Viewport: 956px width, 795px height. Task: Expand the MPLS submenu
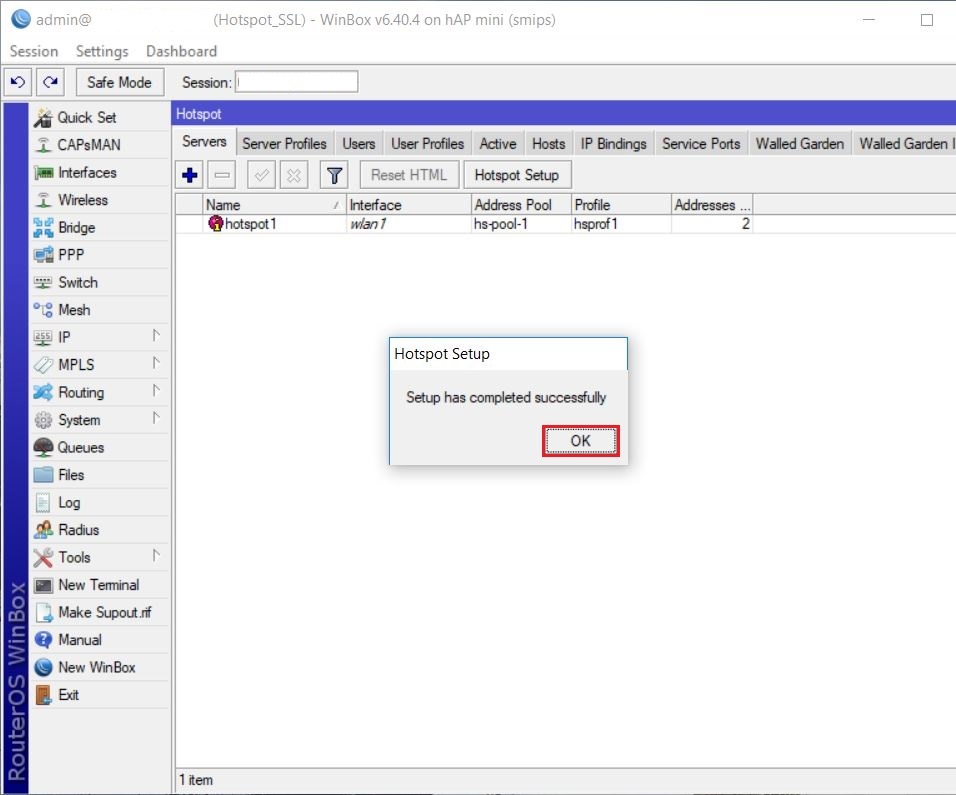click(x=100, y=365)
